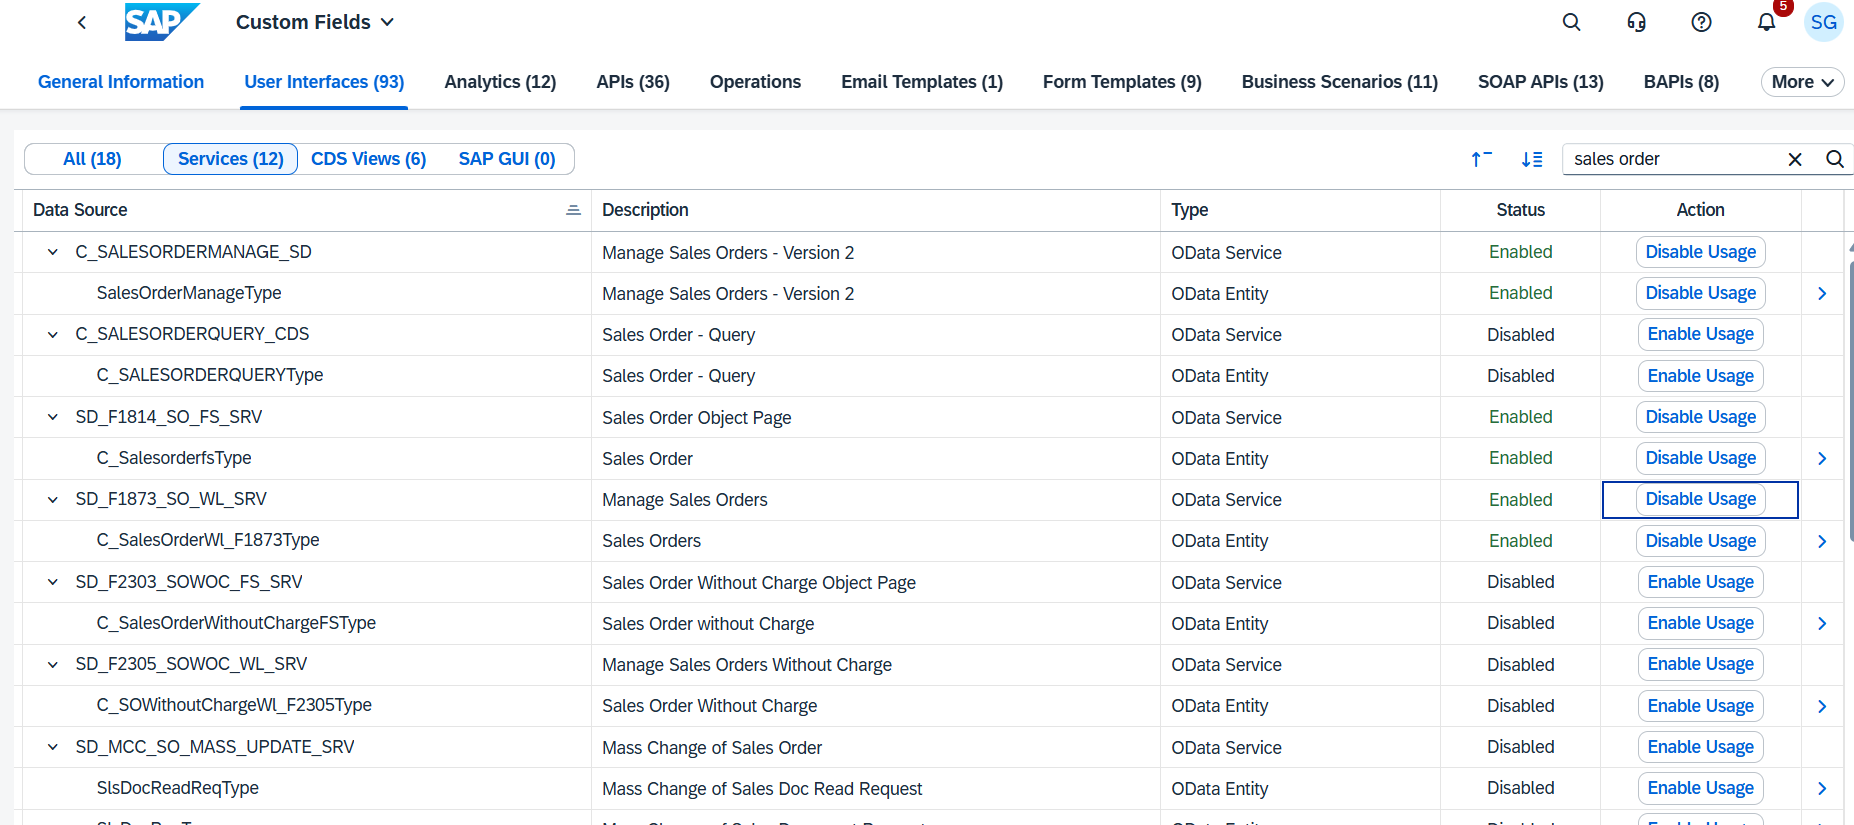Open the help question mark icon
The image size is (1854, 825).
pos(1701,22)
